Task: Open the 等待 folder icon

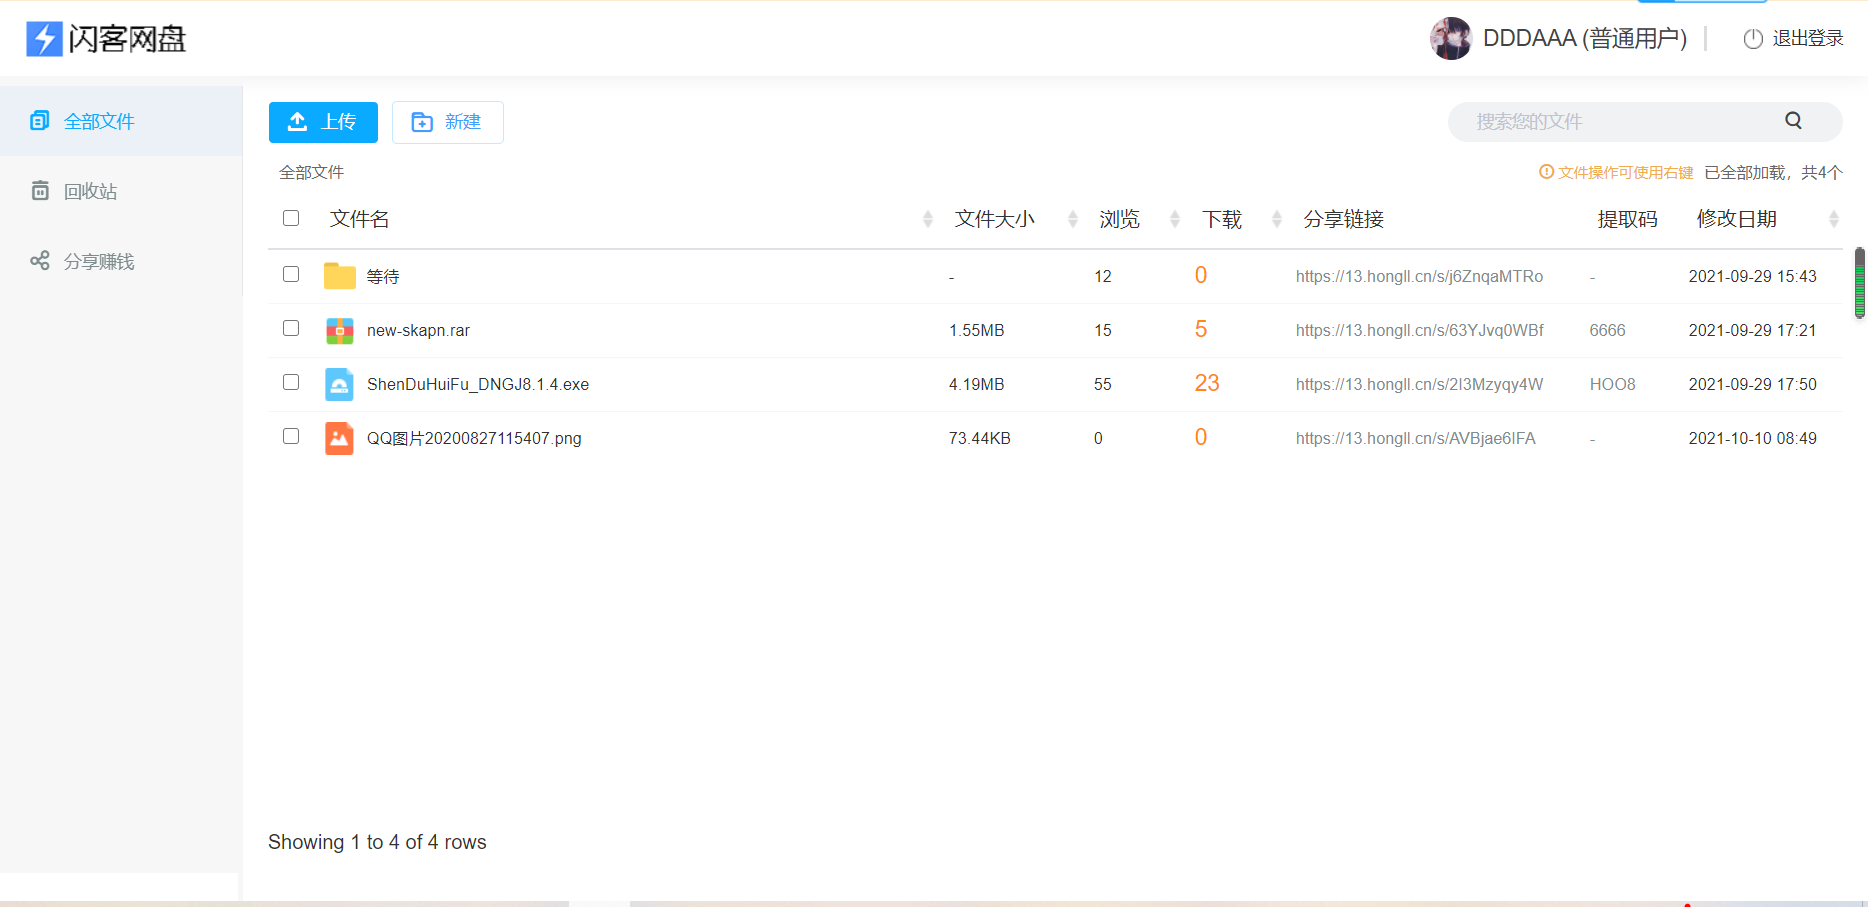Action: click(340, 276)
